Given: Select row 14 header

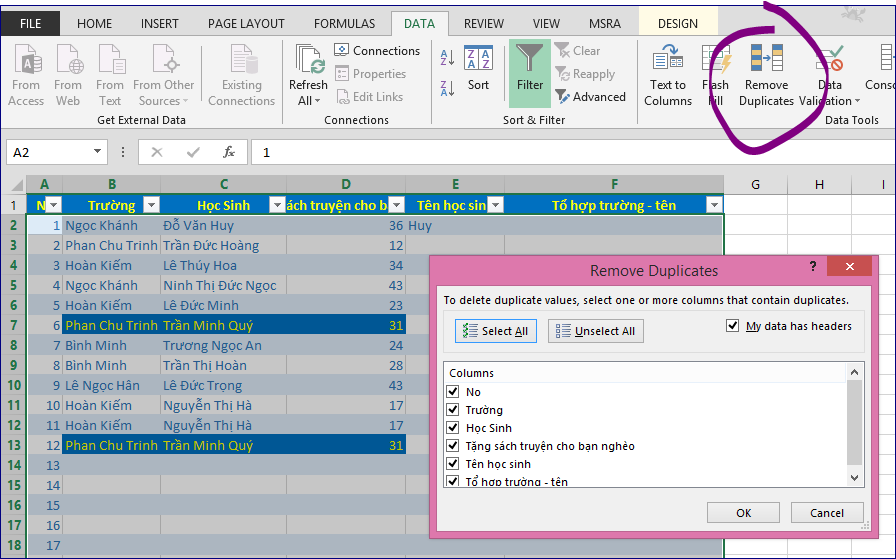Looking at the screenshot, I should (x=14, y=465).
